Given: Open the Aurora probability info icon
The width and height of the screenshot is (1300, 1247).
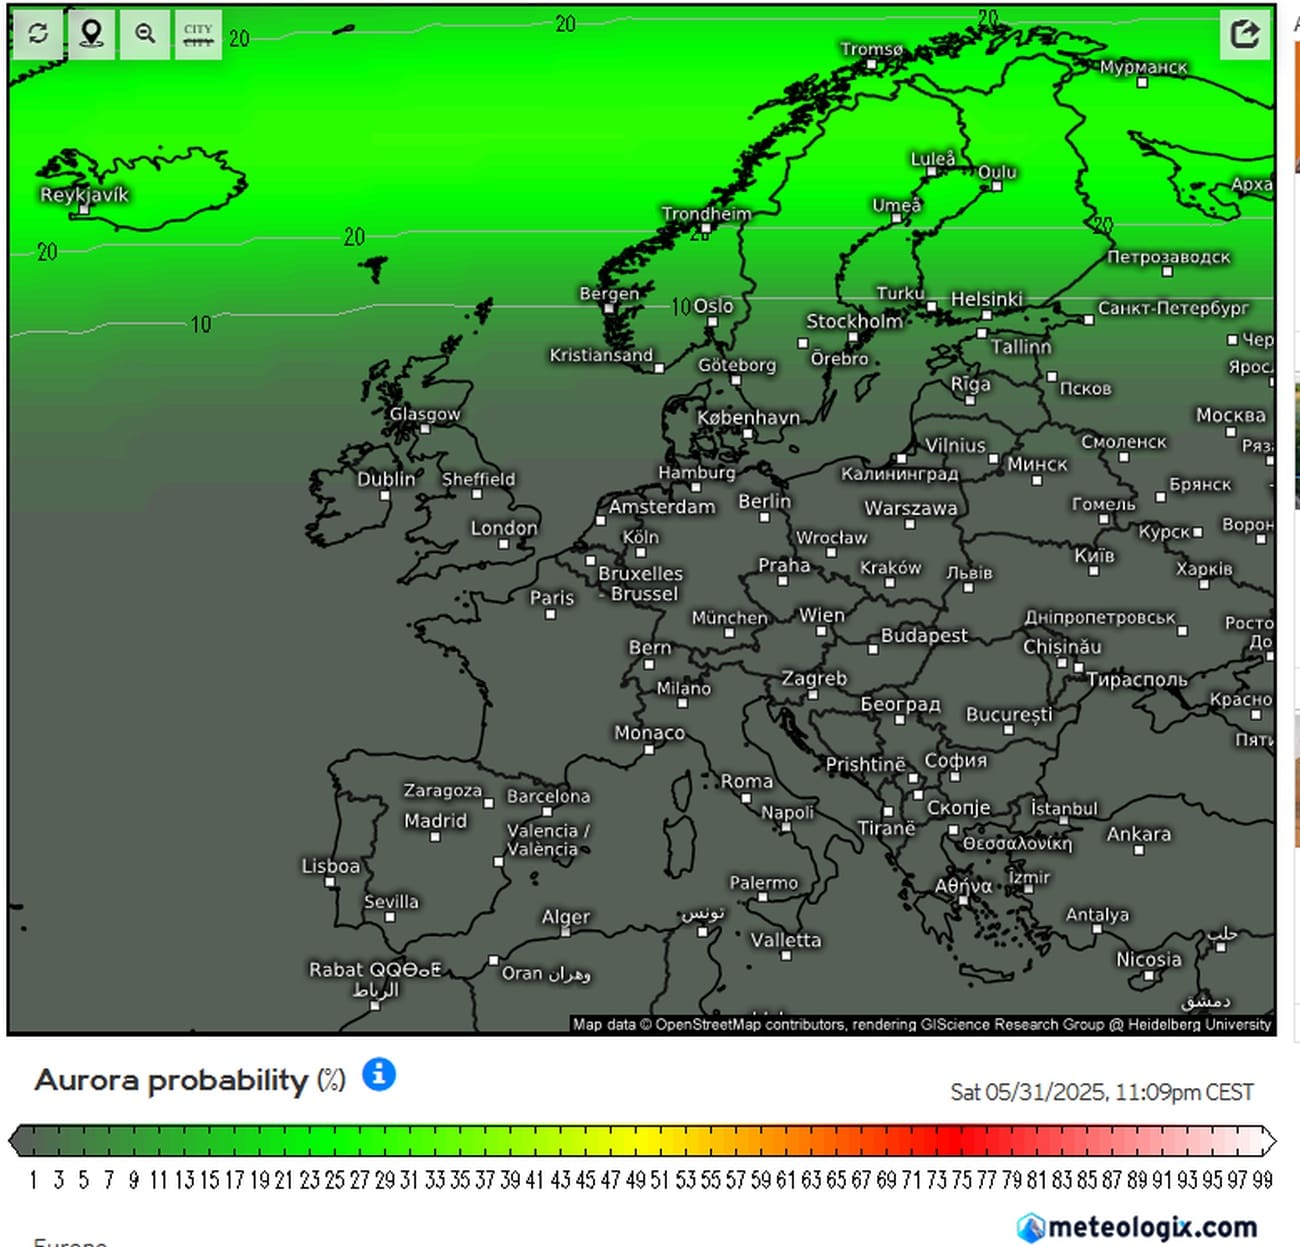Looking at the screenshot, I should pyautogui.click(x=379, y=1075).
